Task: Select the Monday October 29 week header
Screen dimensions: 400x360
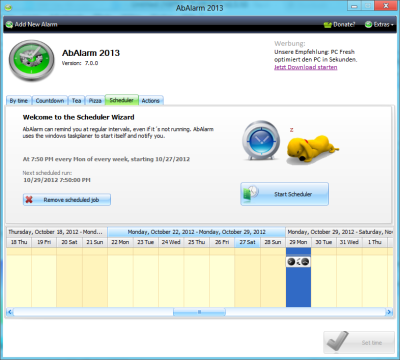Action: [x=339, y=232]
